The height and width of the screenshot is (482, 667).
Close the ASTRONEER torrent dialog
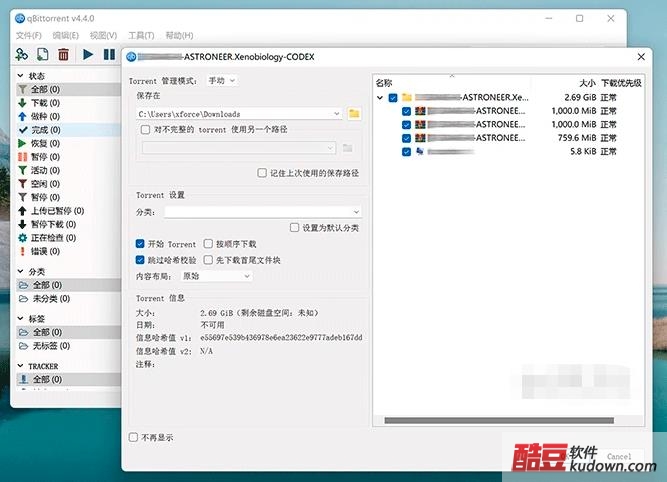point(641,57)
